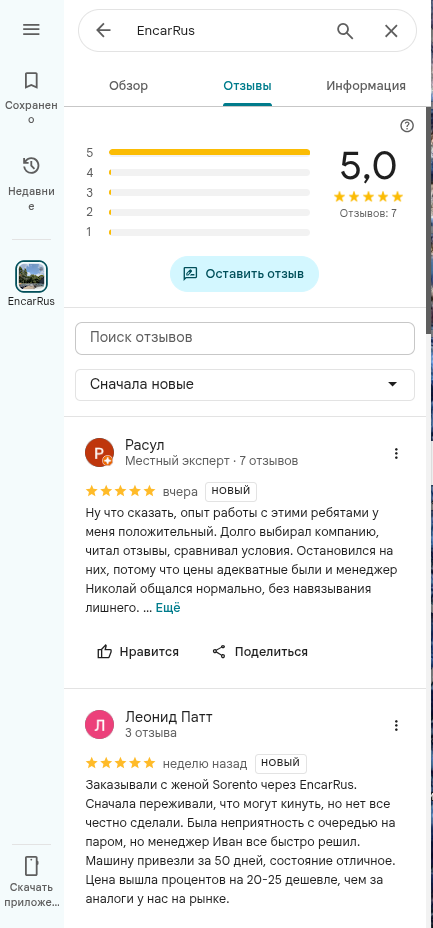The height and width of the screenshot is (928, 433).
Task: Click the 2-star rating bar
Action: (209, 212)
